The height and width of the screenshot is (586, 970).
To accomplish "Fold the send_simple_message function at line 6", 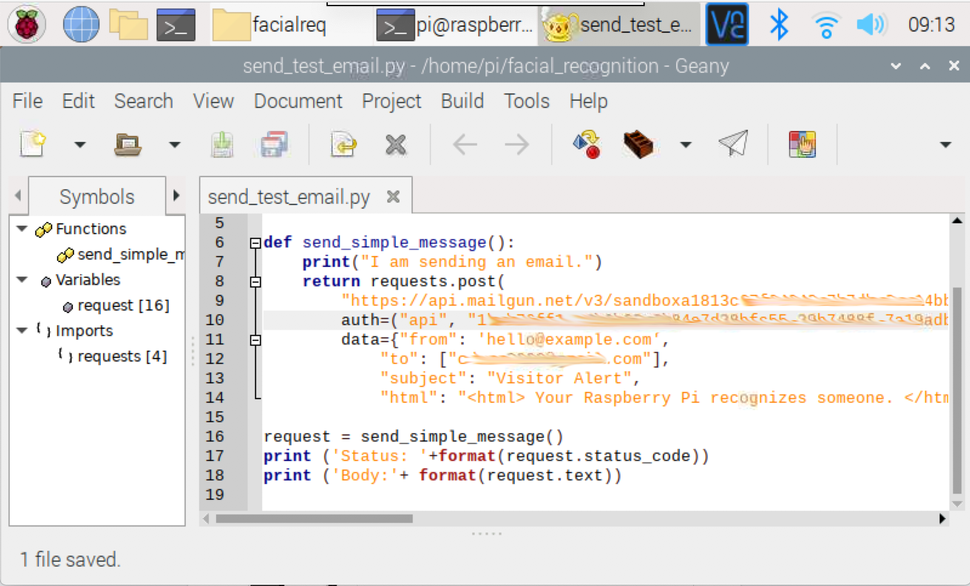I will [255, 243].
